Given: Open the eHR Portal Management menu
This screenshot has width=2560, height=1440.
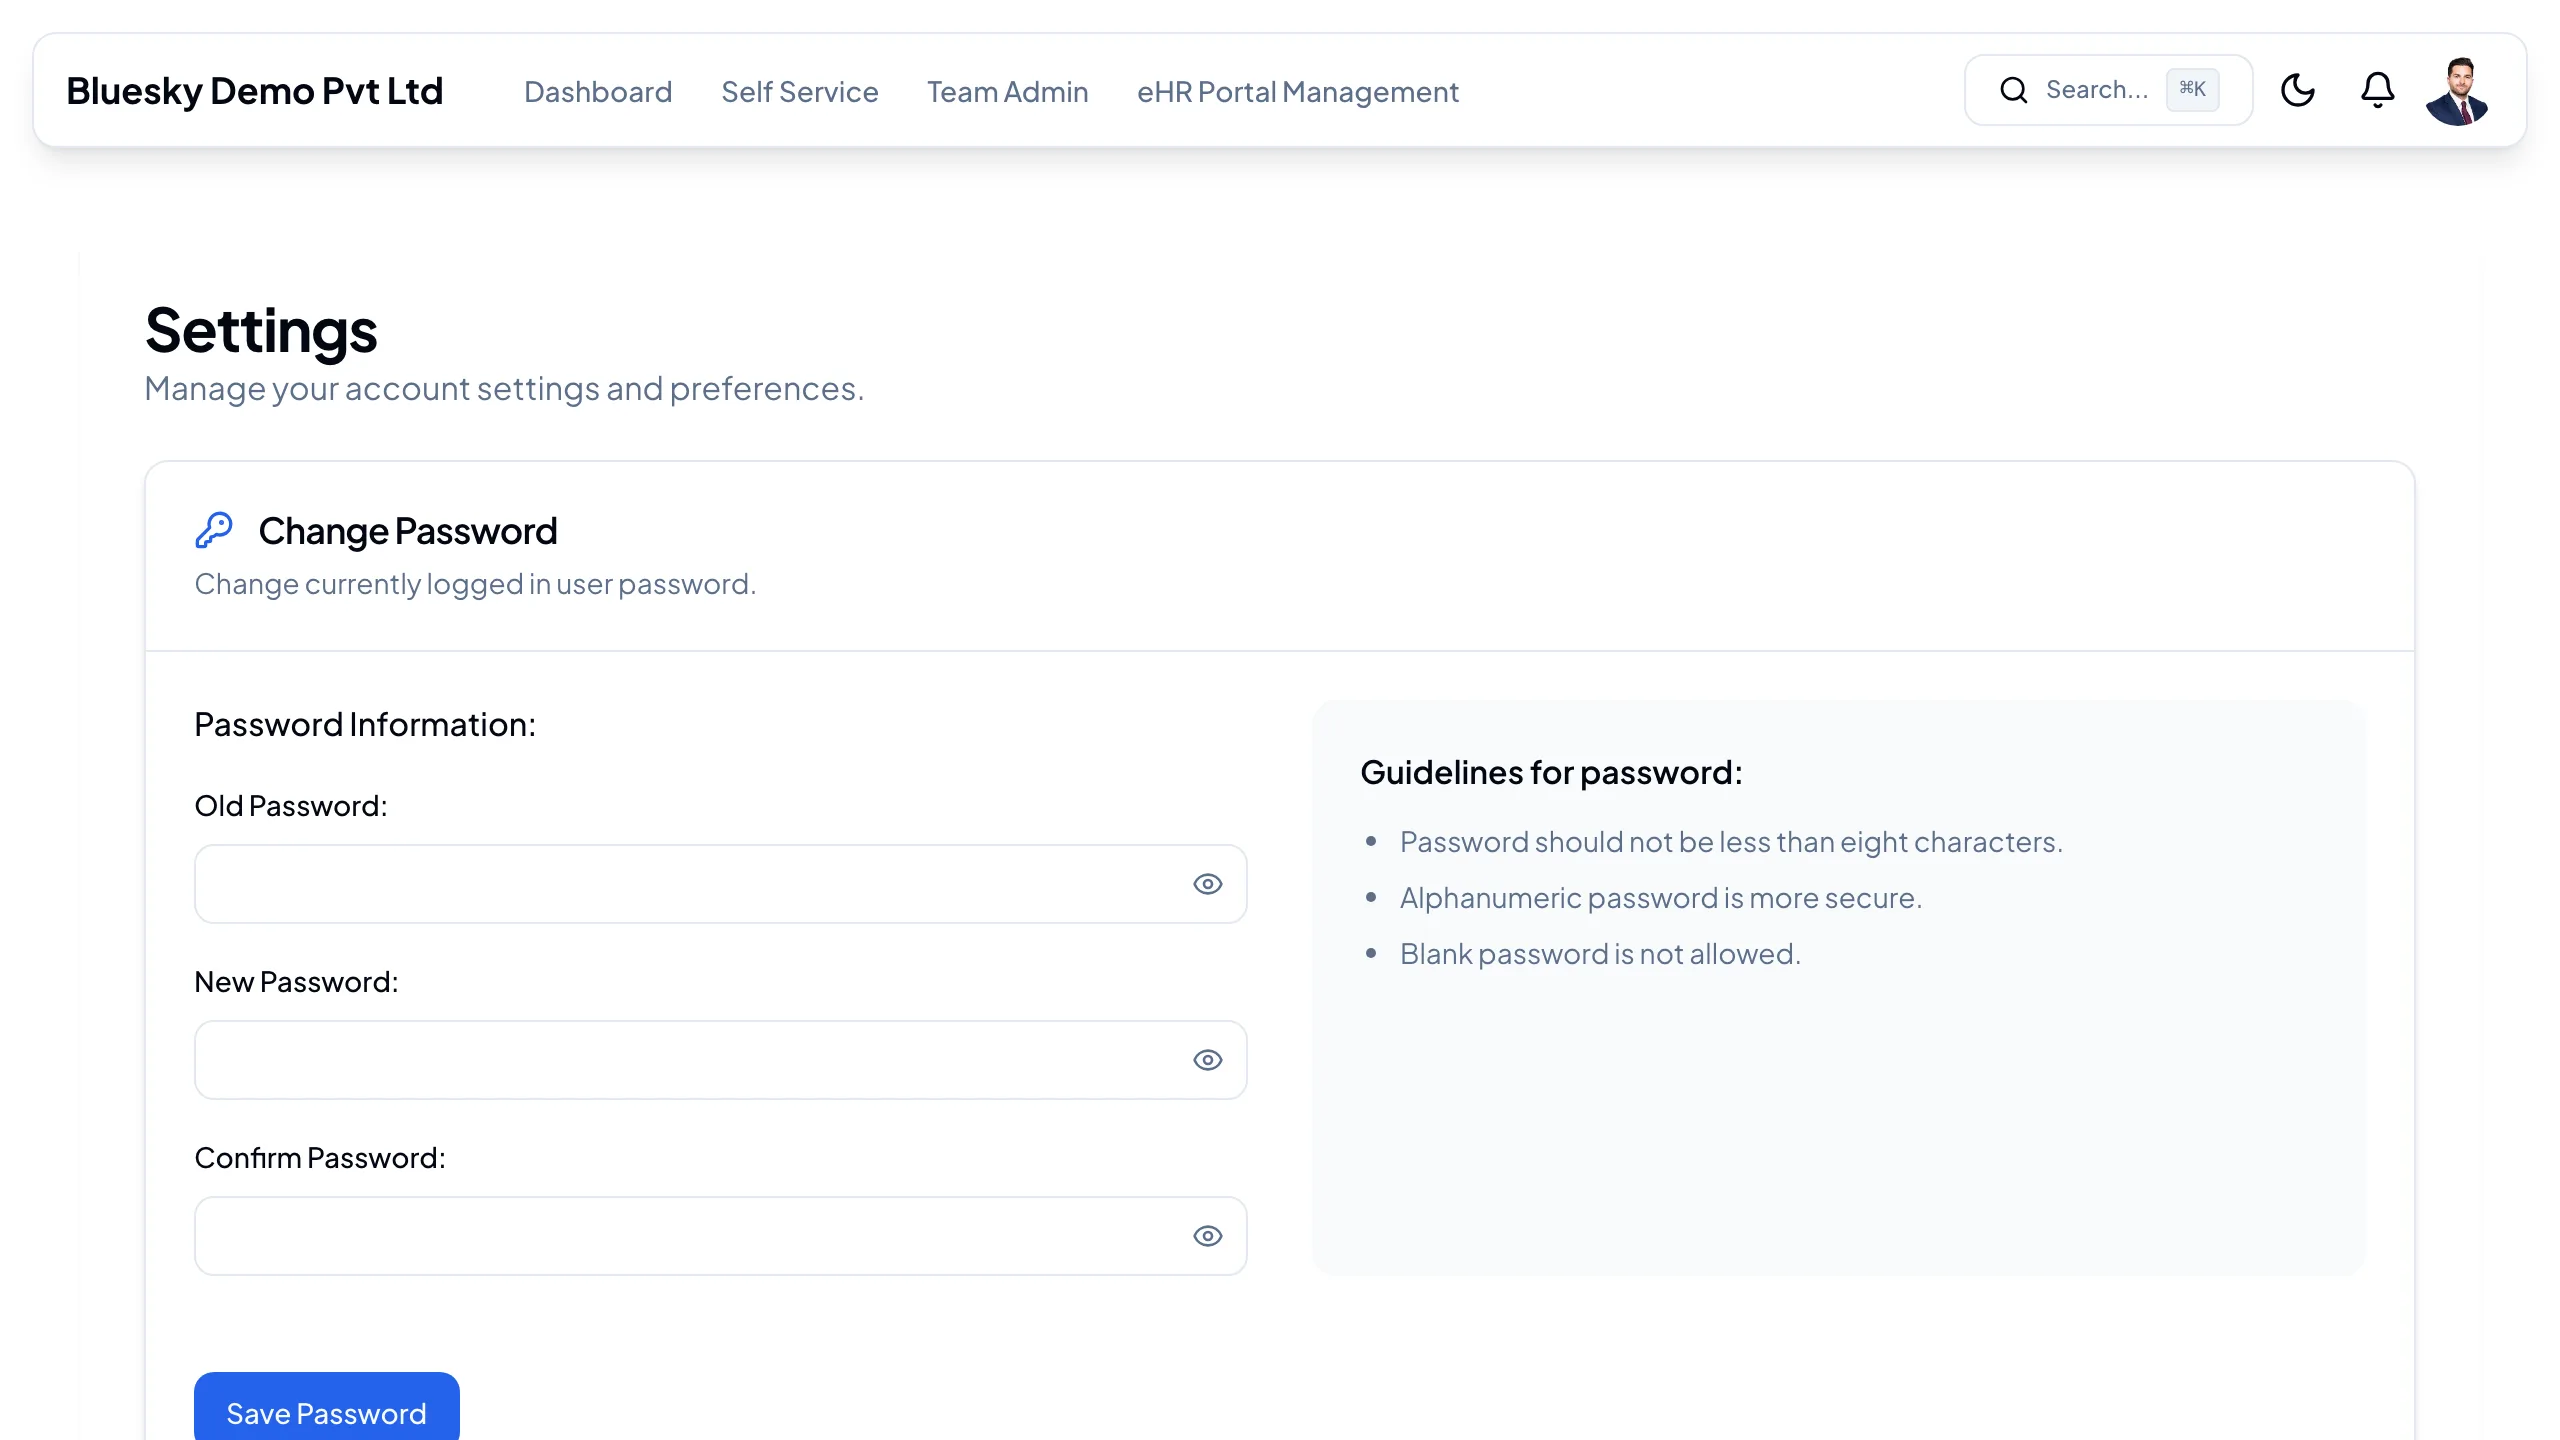Looking at the screenshot, I should 1297,91.
